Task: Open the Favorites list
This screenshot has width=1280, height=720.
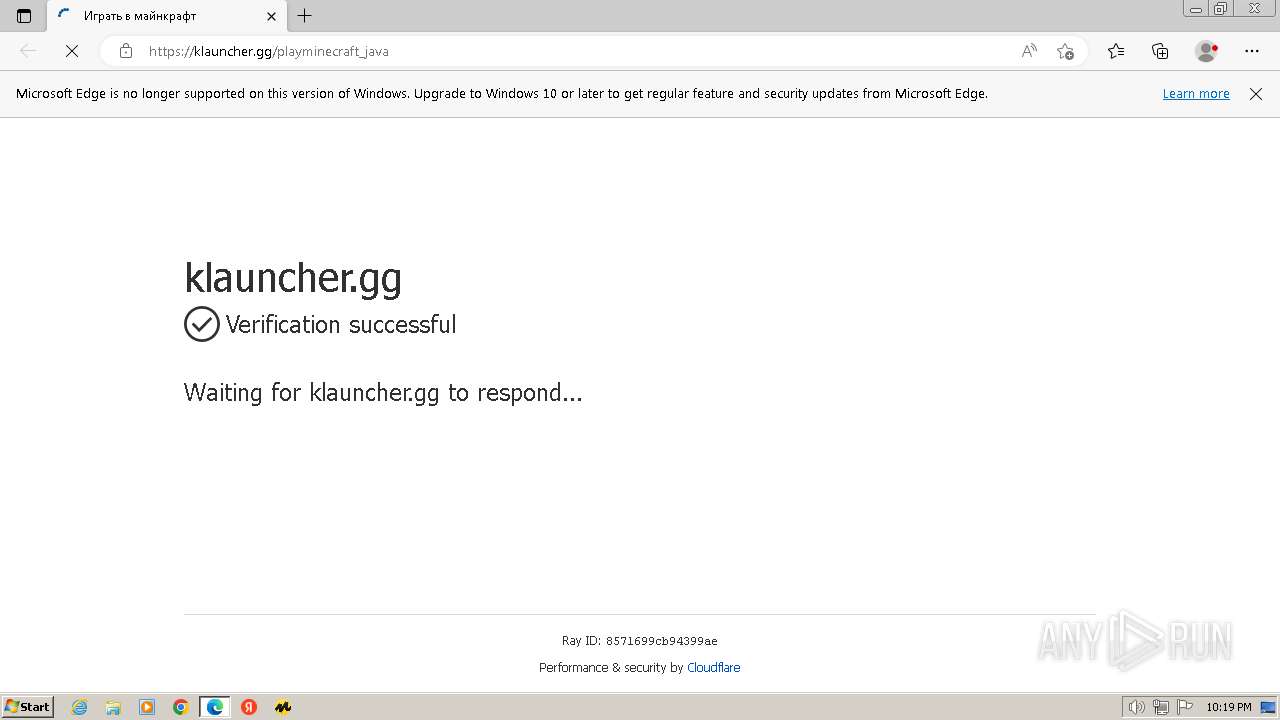Action: click(1116, 51)
